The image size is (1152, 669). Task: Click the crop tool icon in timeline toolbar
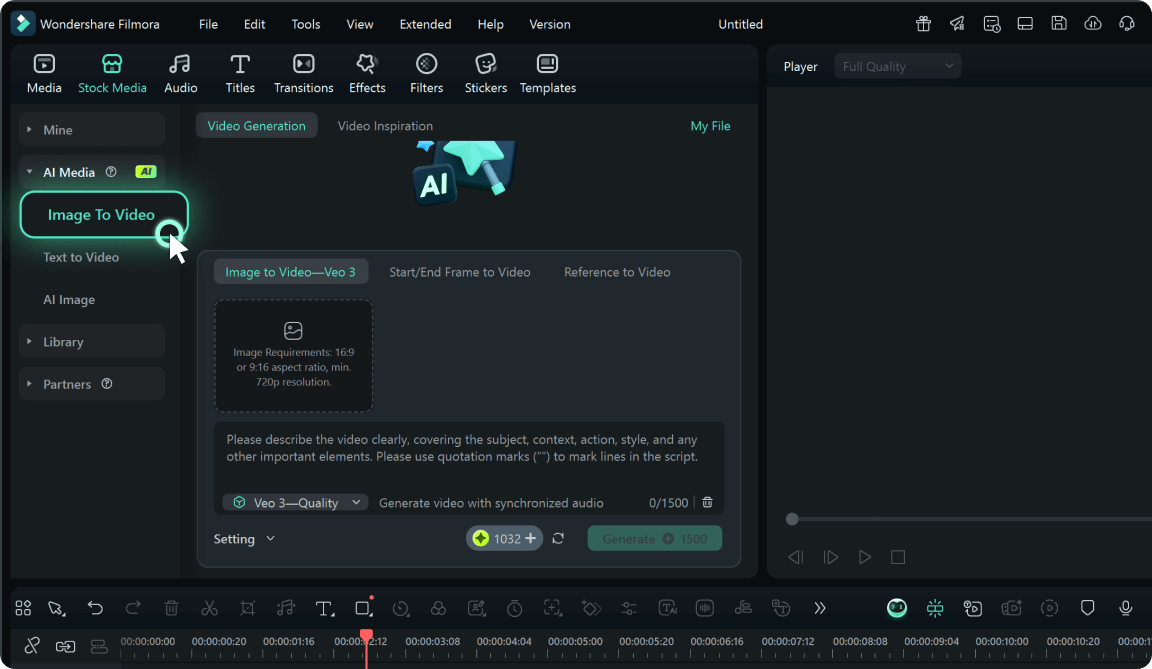point(248,608)
